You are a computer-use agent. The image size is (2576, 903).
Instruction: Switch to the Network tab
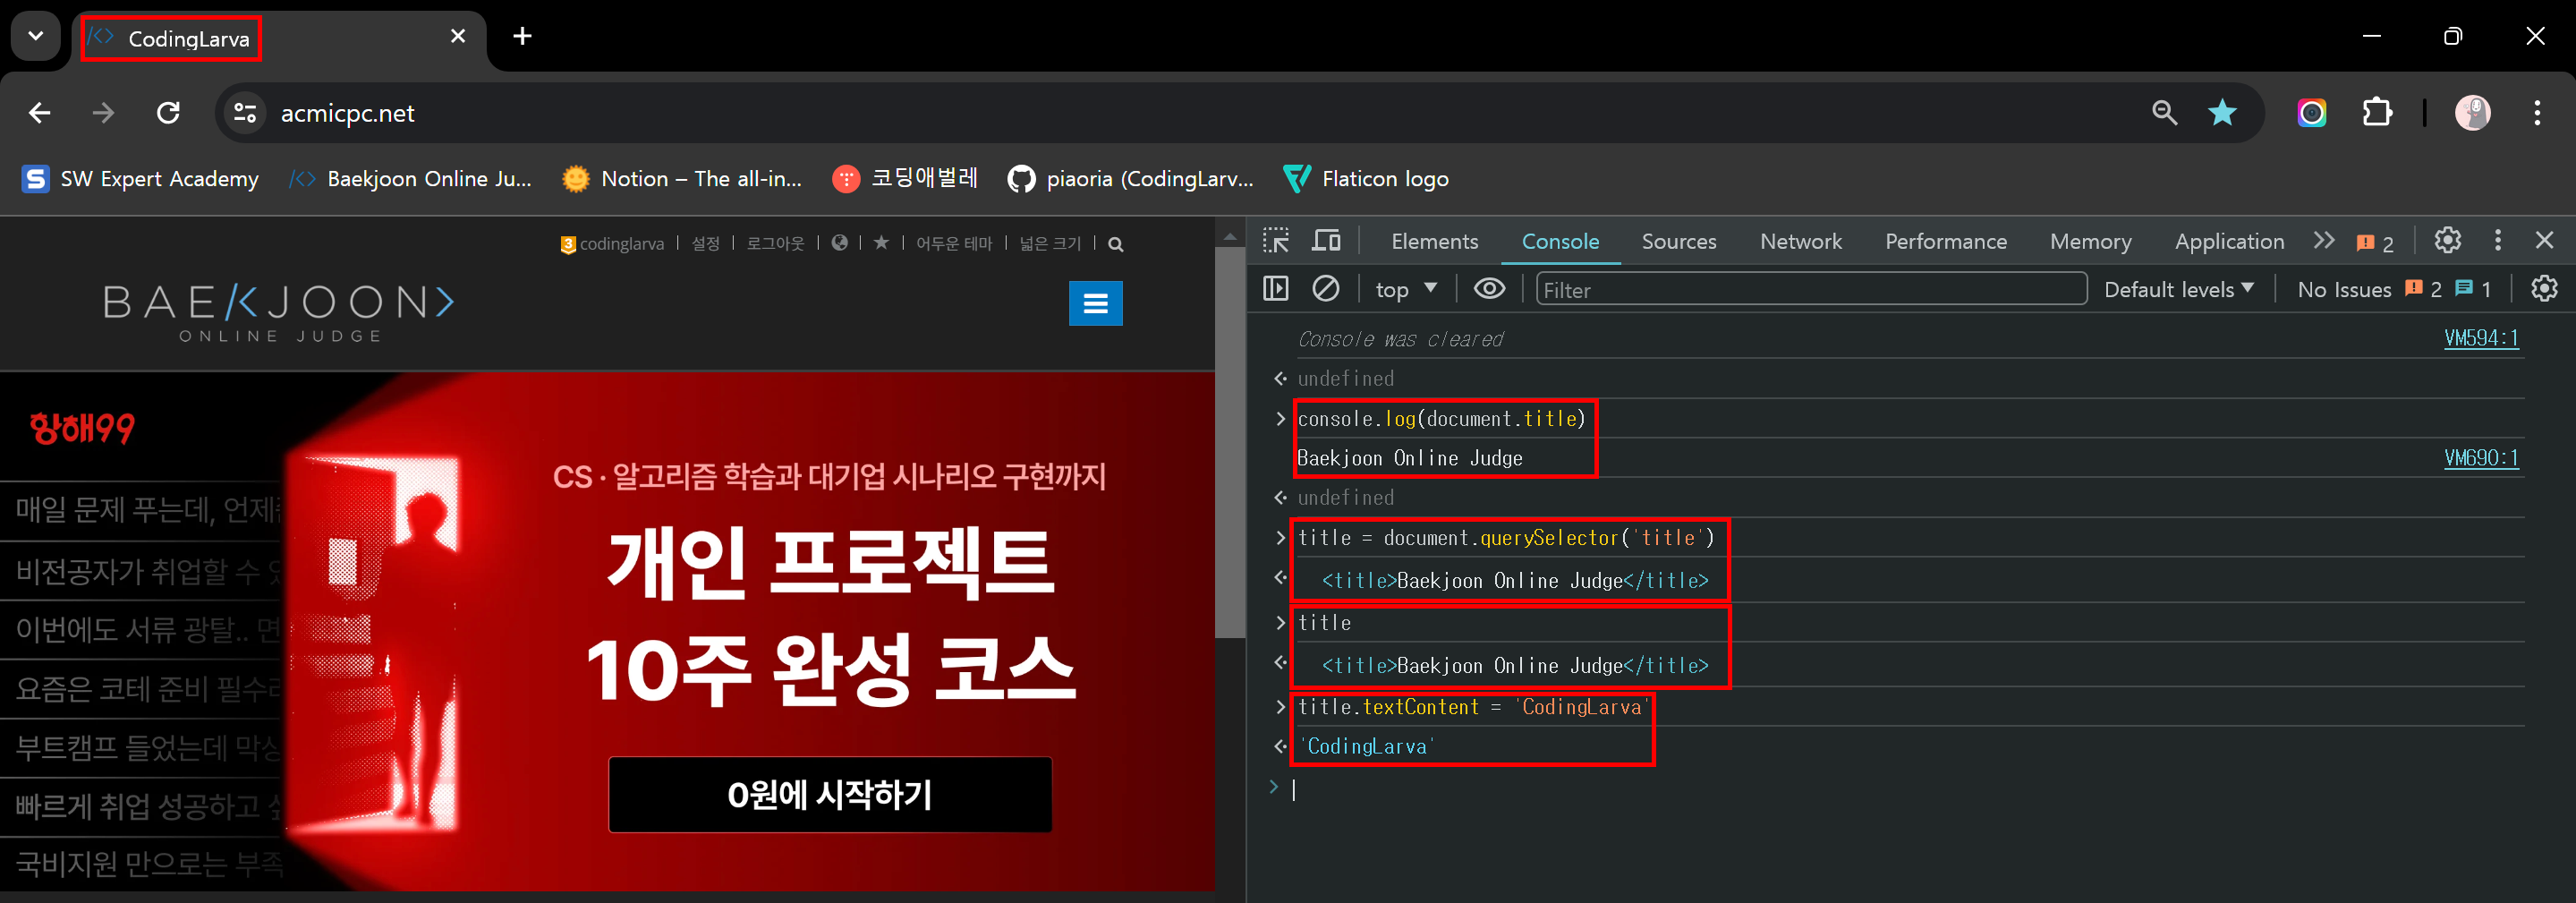[x=1801, y=242]
